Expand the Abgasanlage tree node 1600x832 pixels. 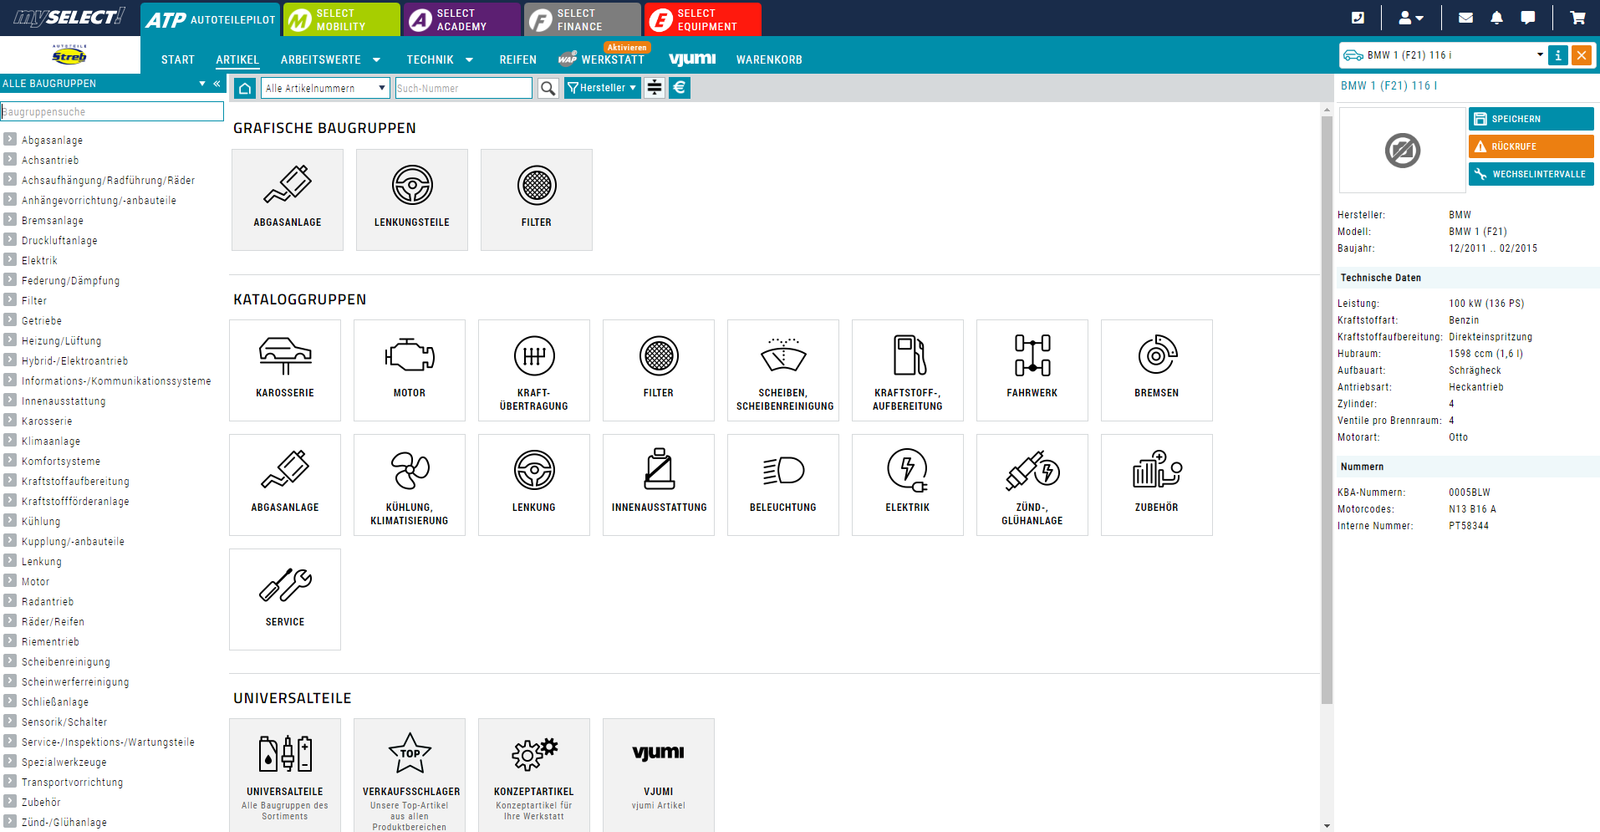(10, 140)
